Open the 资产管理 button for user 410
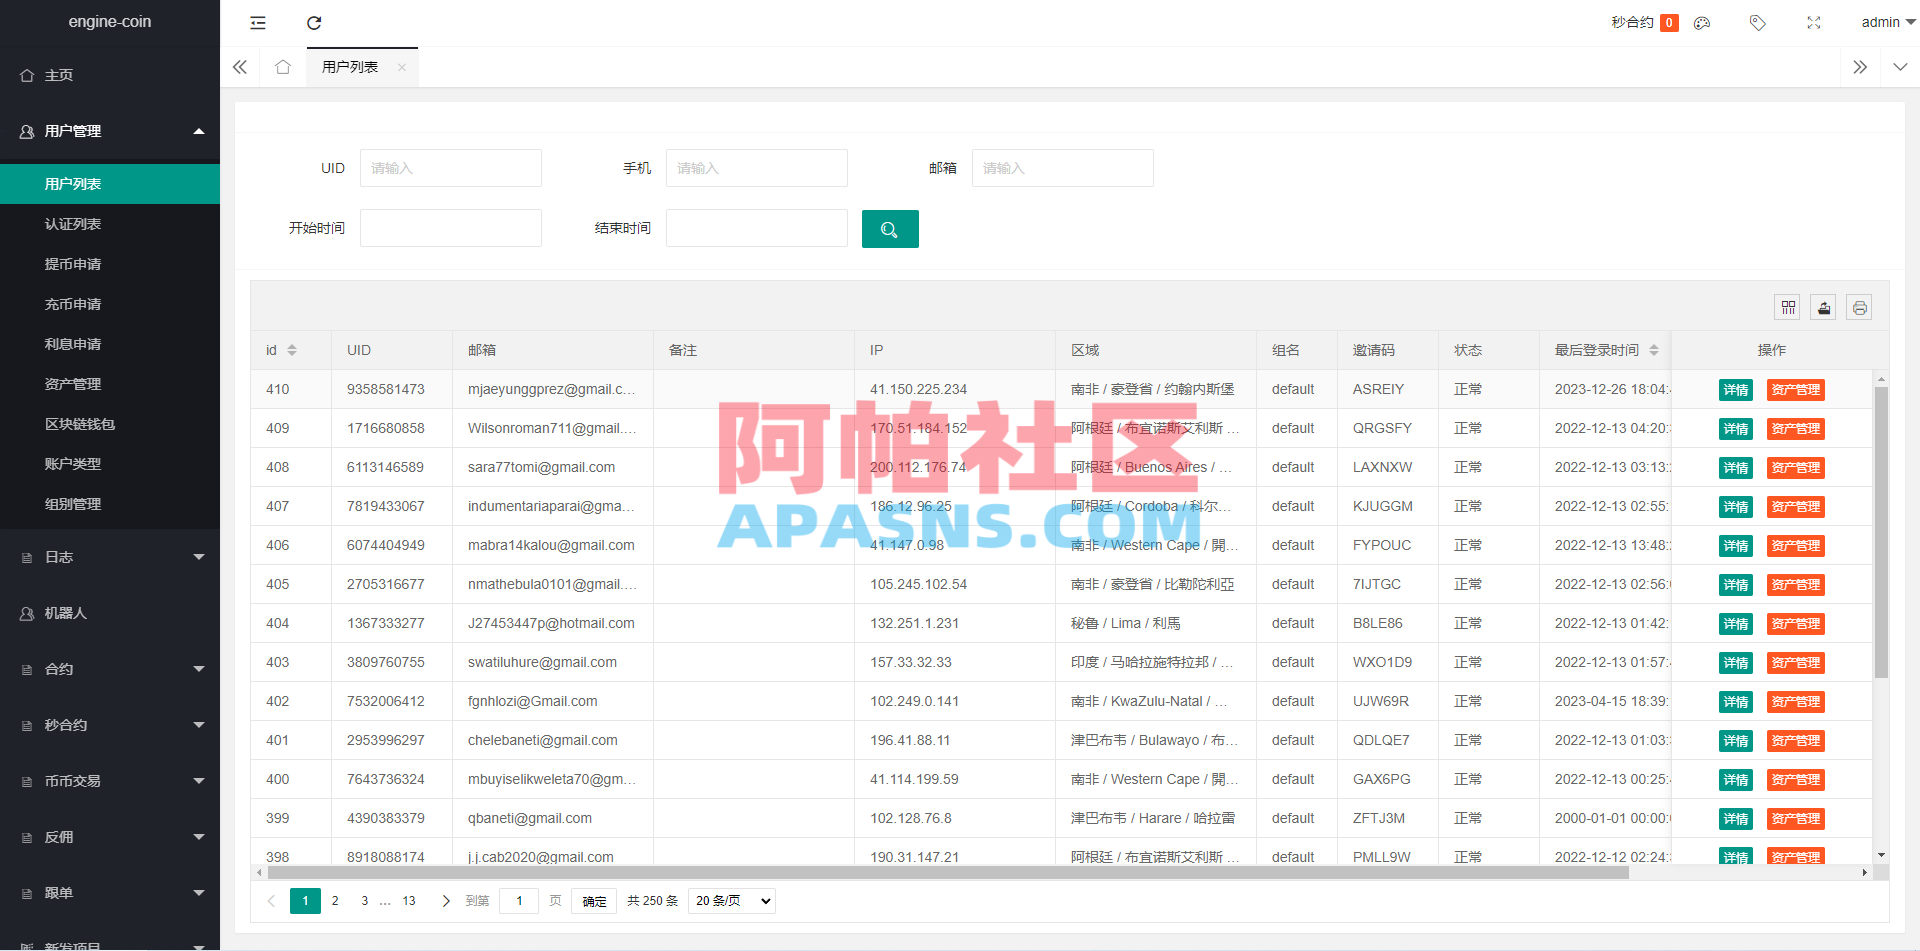This screenshot has height=951, width=1920. (1795, 390)
